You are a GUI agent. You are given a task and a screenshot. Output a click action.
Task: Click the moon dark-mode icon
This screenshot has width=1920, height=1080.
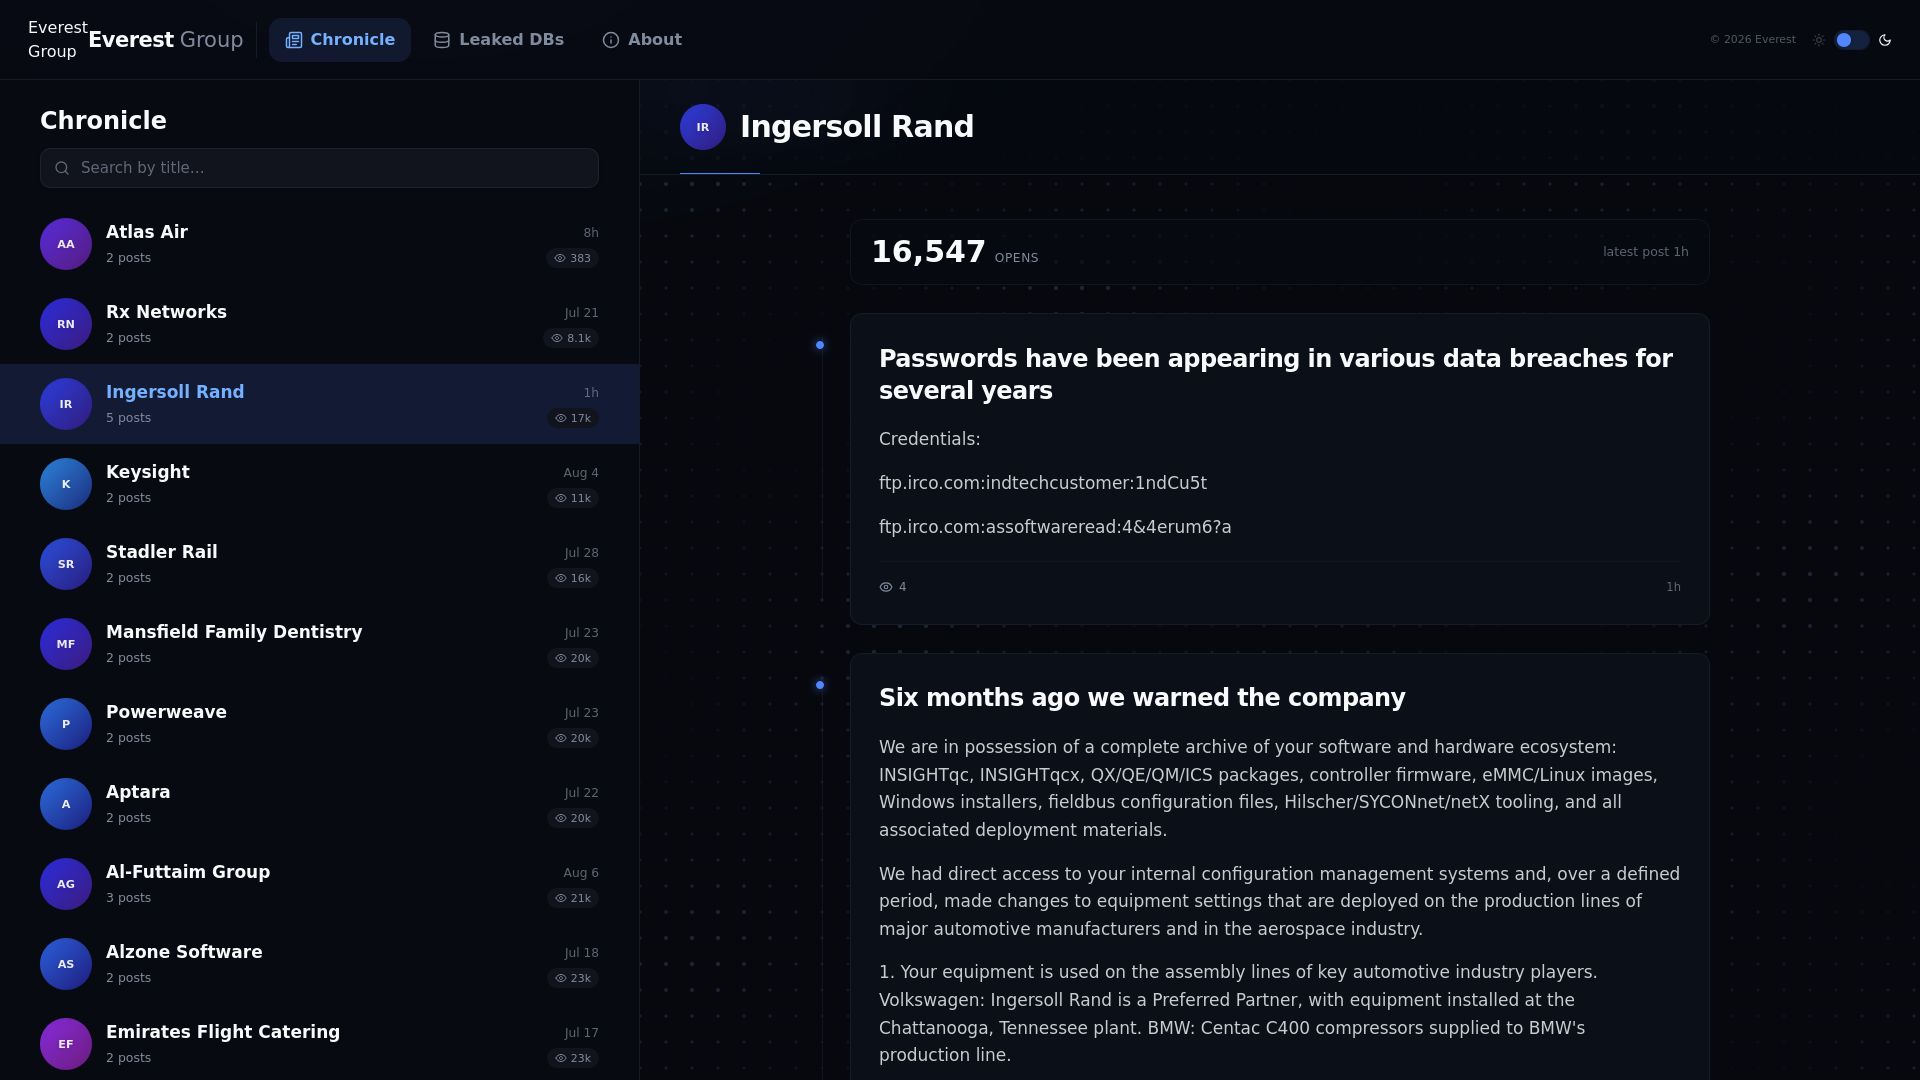(1885, 40)
